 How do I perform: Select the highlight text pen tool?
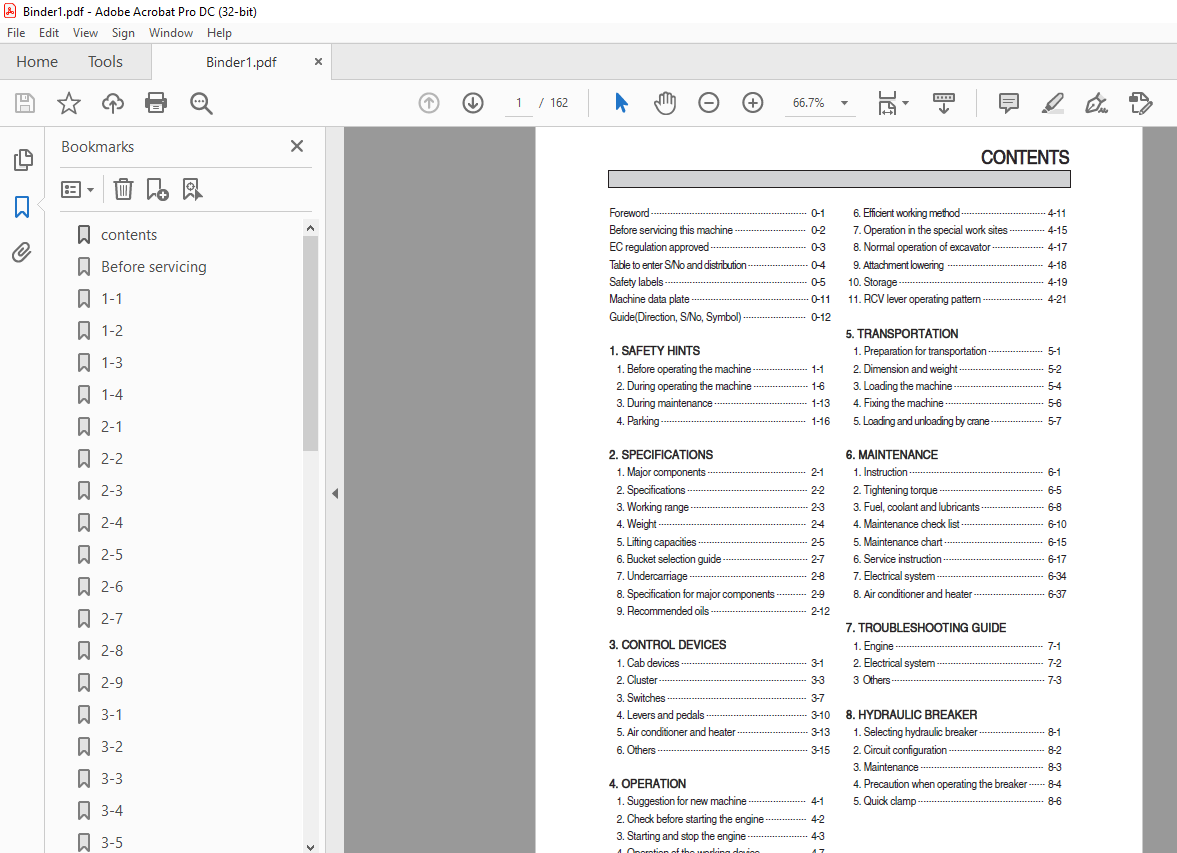tap(1052, 103)
